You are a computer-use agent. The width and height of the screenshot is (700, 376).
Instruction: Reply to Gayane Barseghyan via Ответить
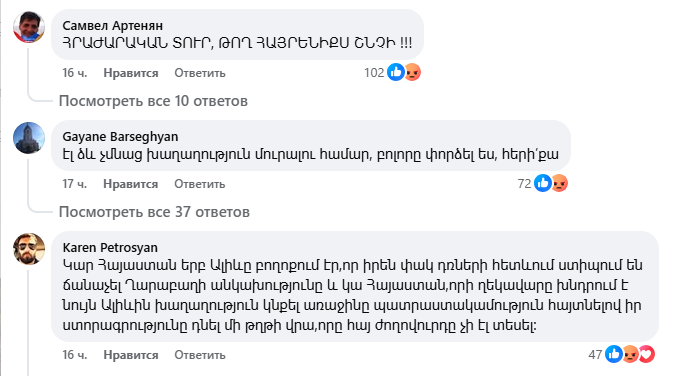(200, 184)
